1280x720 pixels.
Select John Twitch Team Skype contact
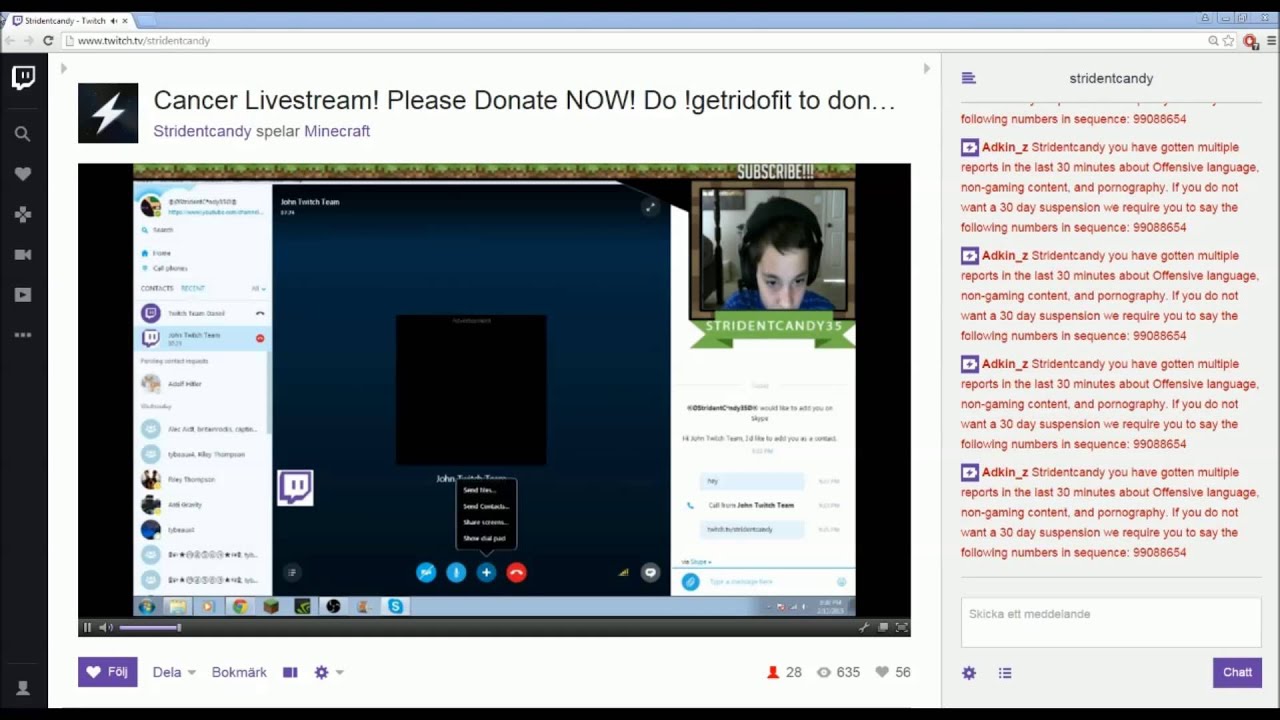pyautogui.click(x=204, y=338)
